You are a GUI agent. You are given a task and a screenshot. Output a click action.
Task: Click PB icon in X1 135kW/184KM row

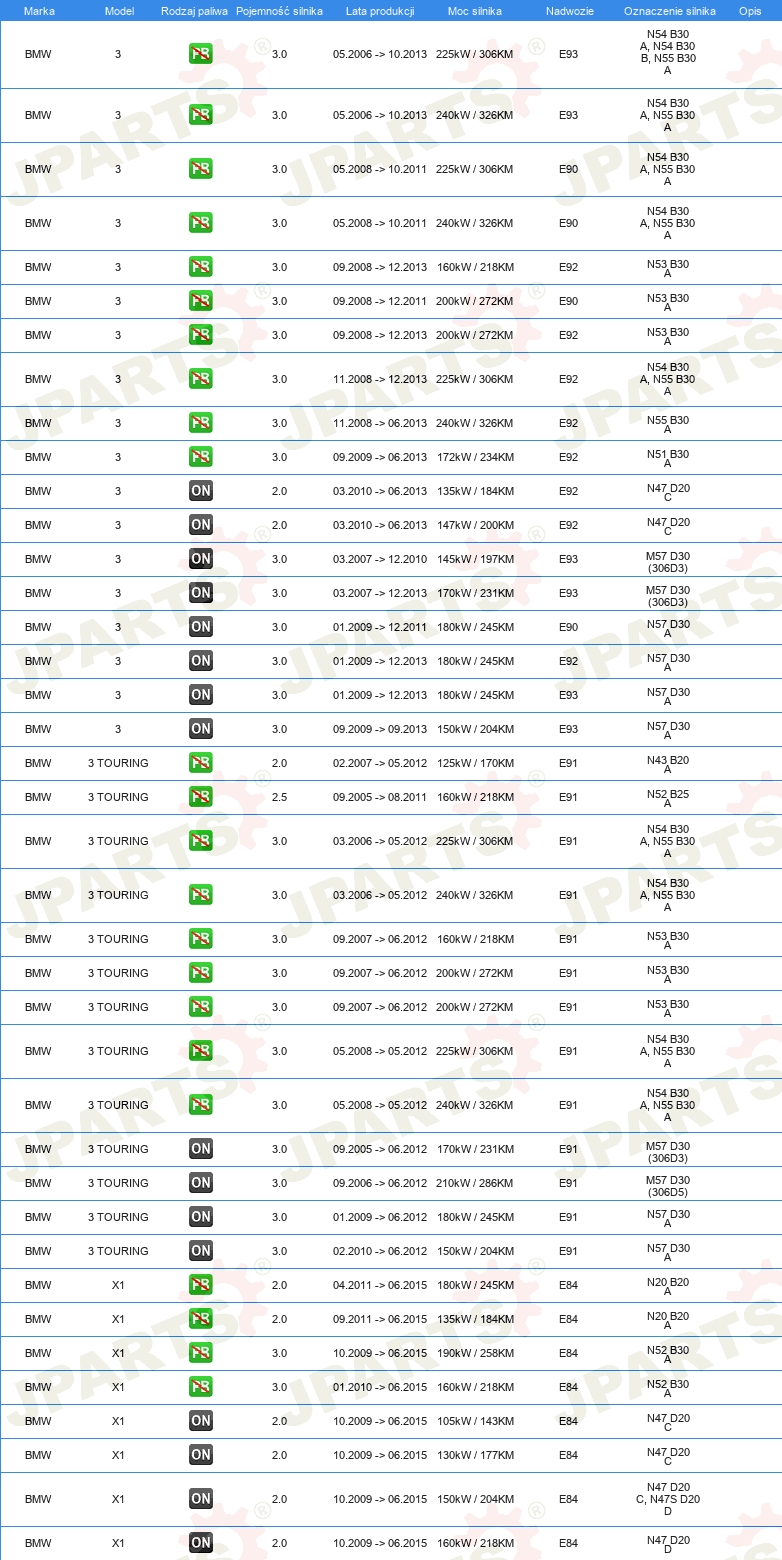pyautogui.click(x=200, y=1319)
